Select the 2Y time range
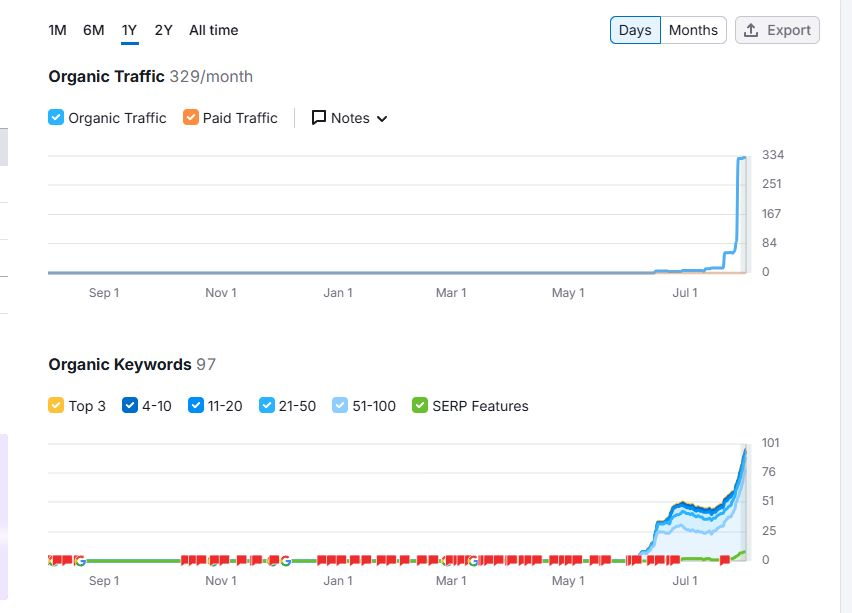 (163, 30)
